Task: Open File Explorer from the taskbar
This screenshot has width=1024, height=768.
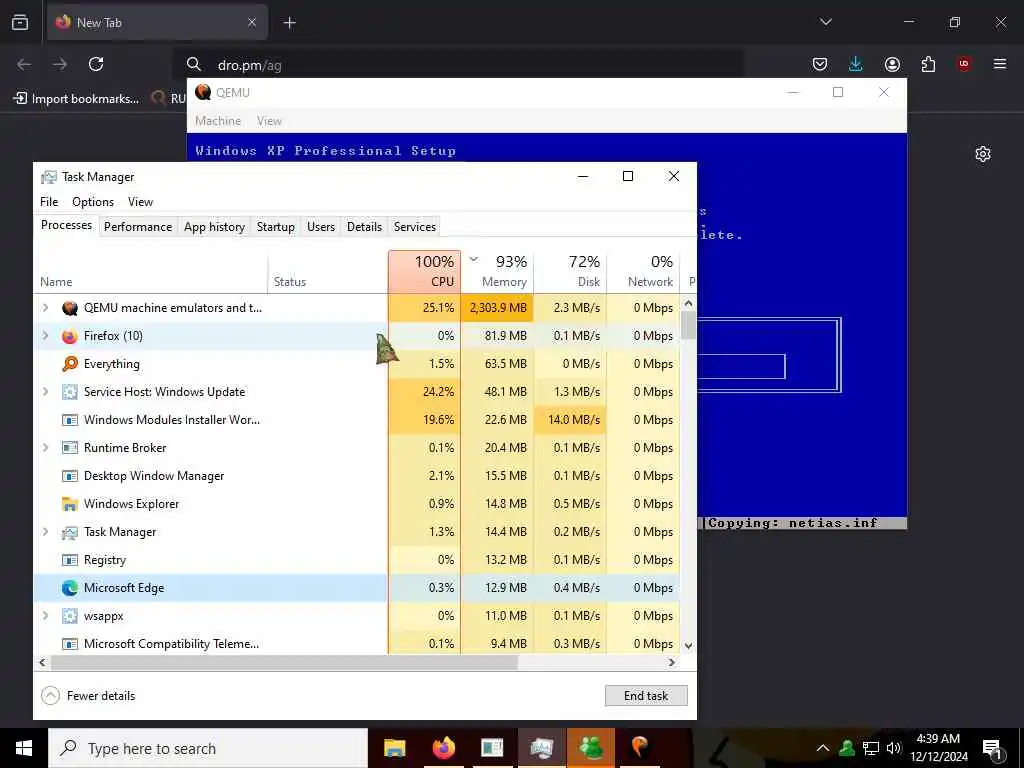Action: coord(394,748)
